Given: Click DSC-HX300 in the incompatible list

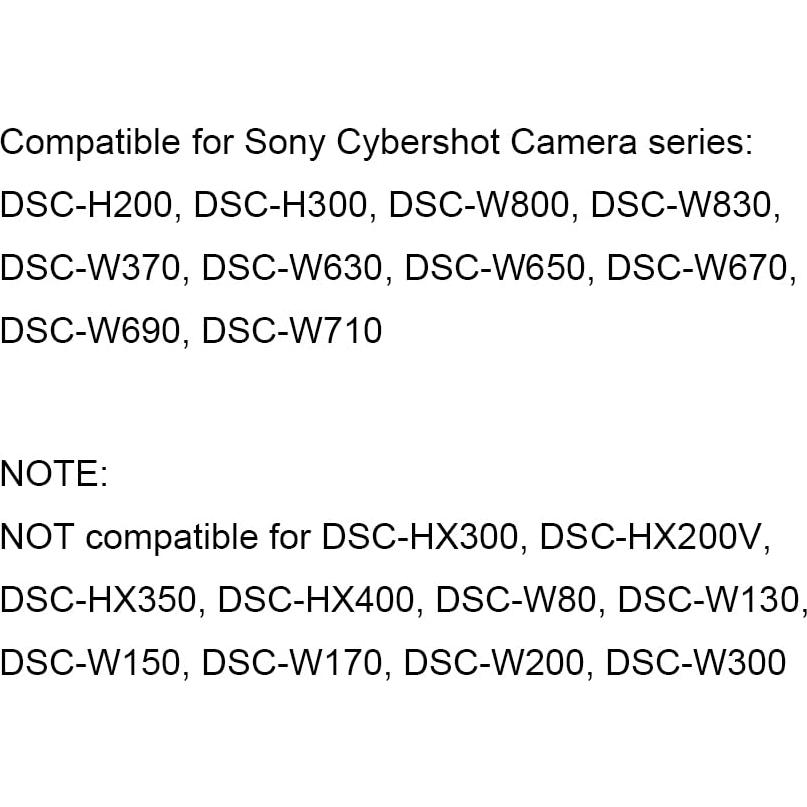Looking at the screenshot, I should [420, 537].
